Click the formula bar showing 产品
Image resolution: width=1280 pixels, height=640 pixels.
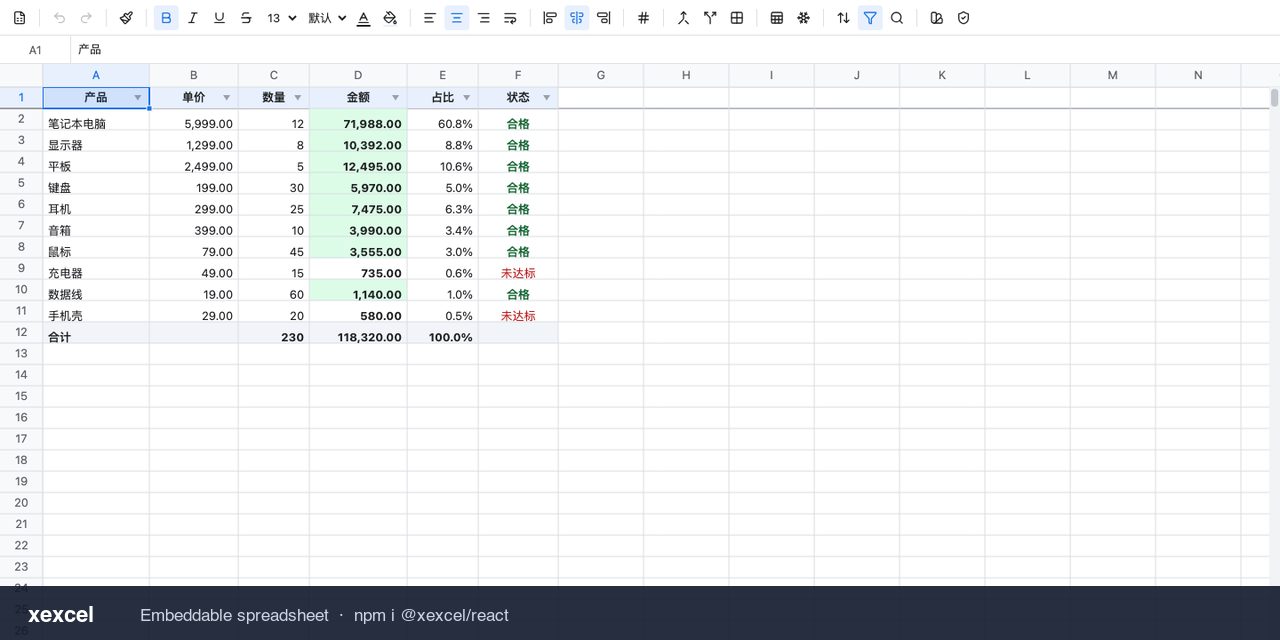pos(675,50)
